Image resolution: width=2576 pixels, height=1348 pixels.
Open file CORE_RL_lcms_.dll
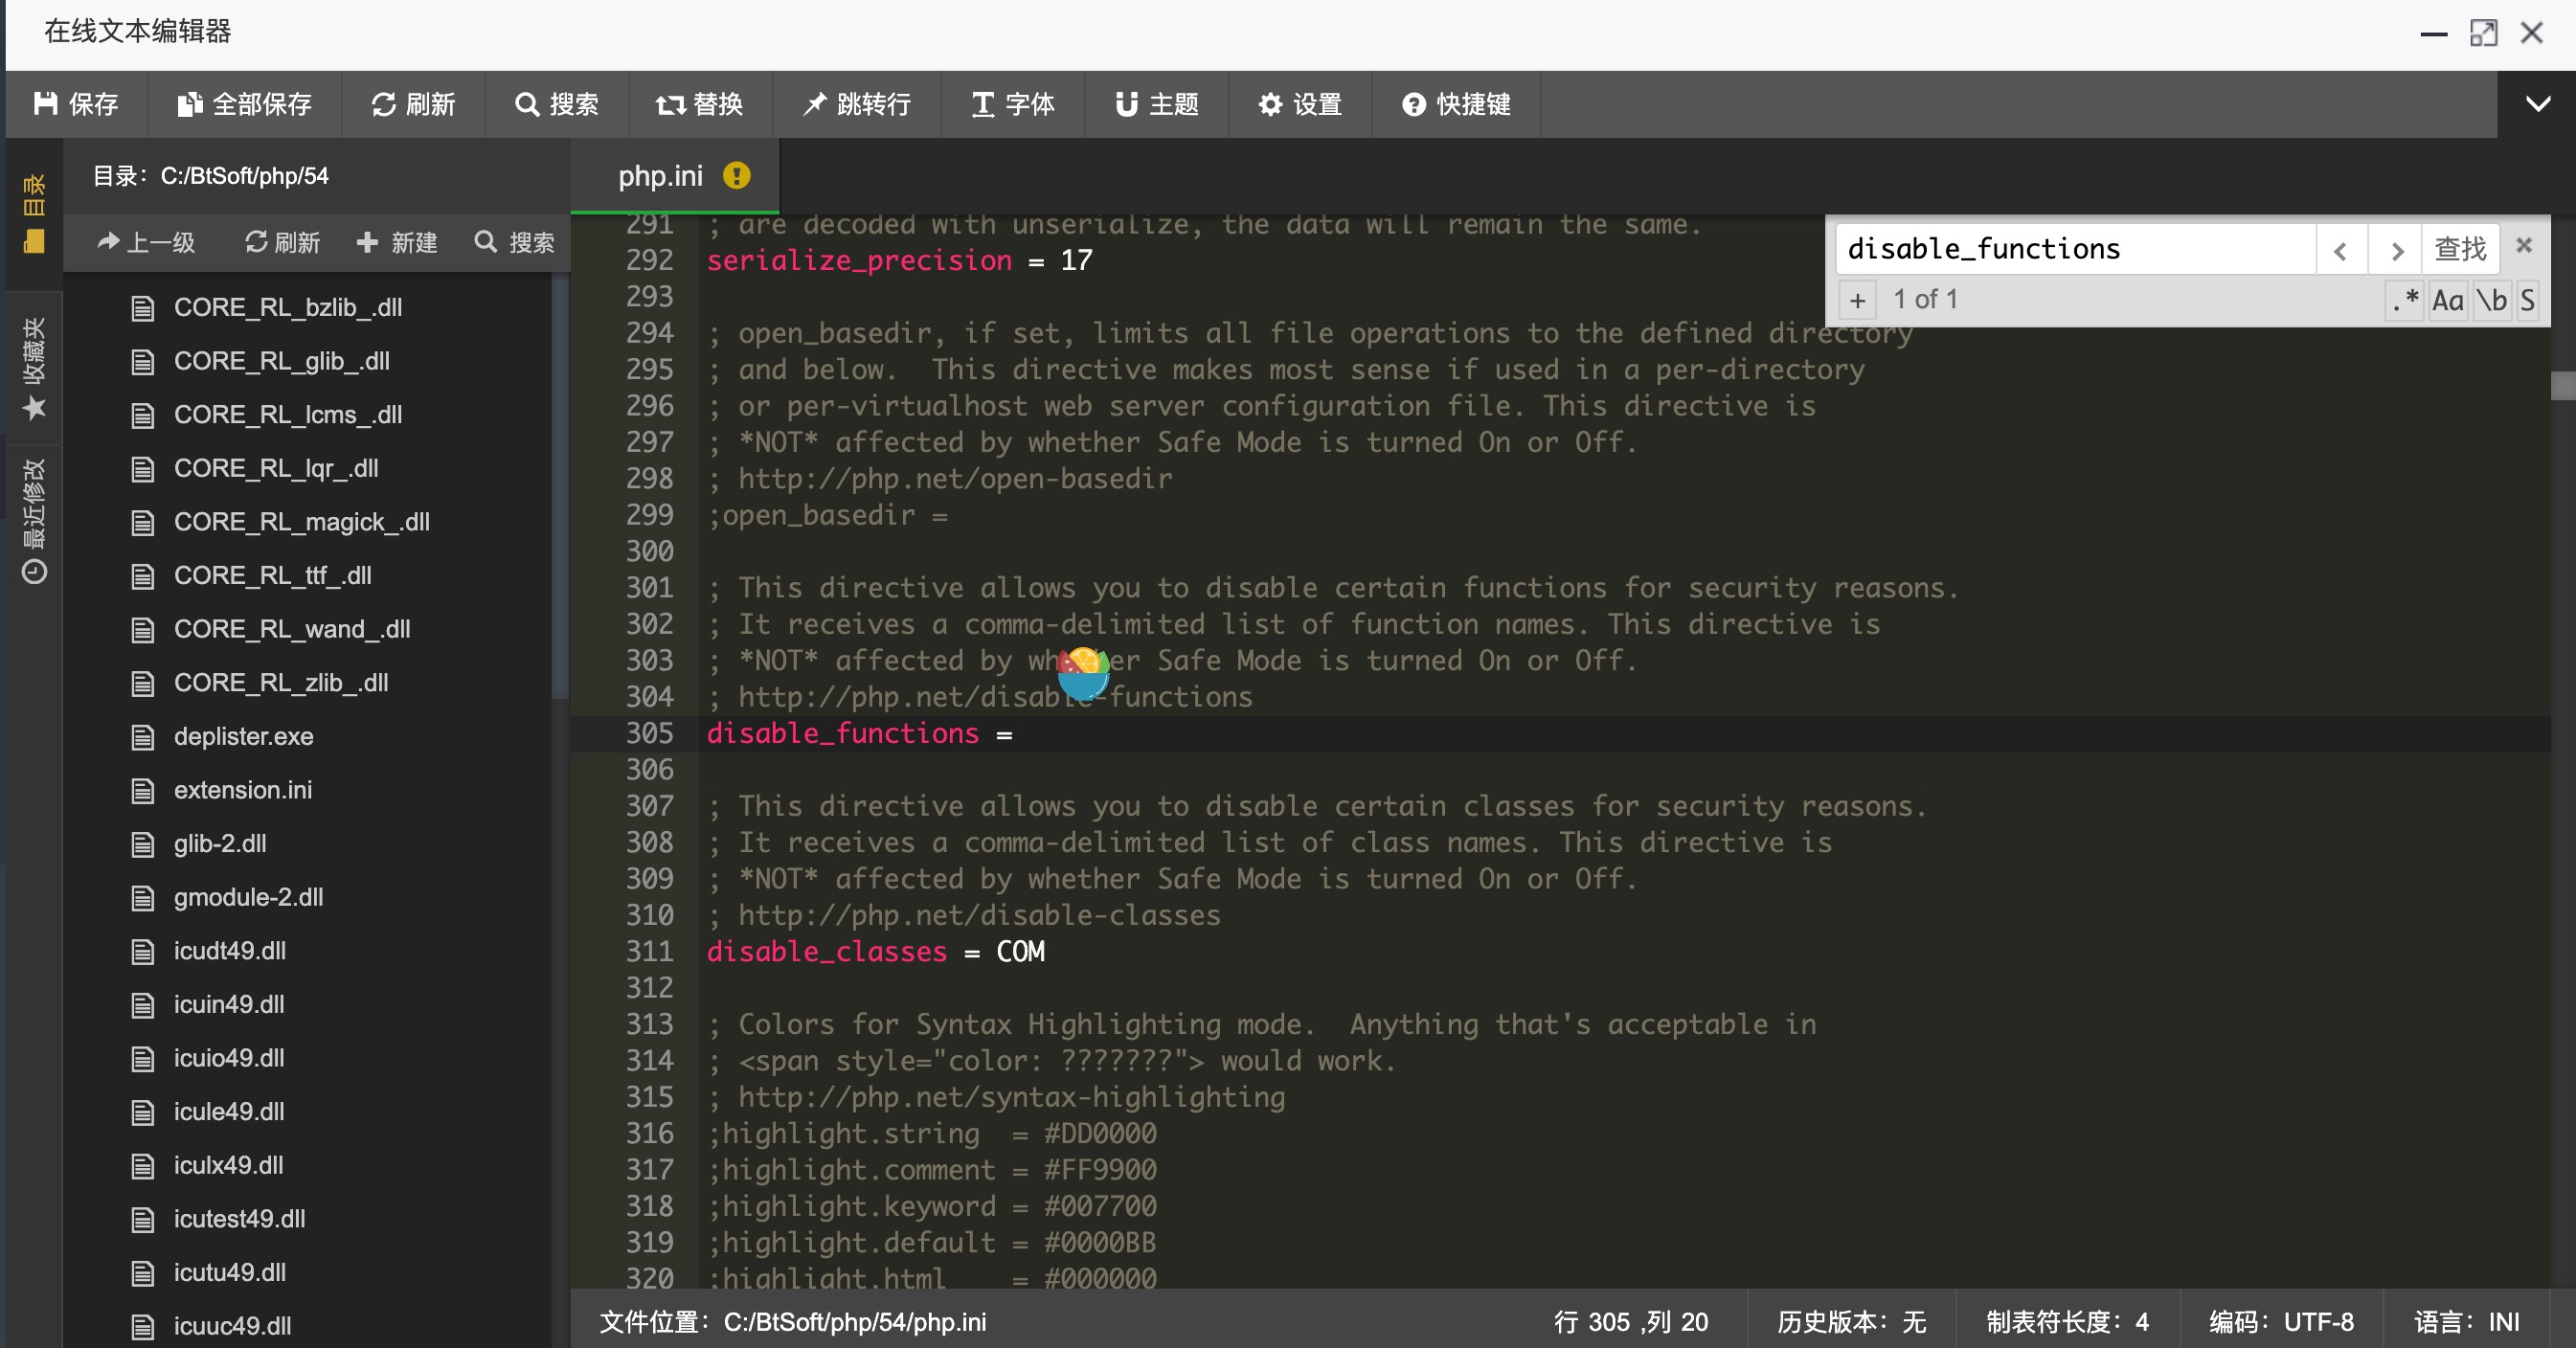pyautogui.click(x=288, y=415)
